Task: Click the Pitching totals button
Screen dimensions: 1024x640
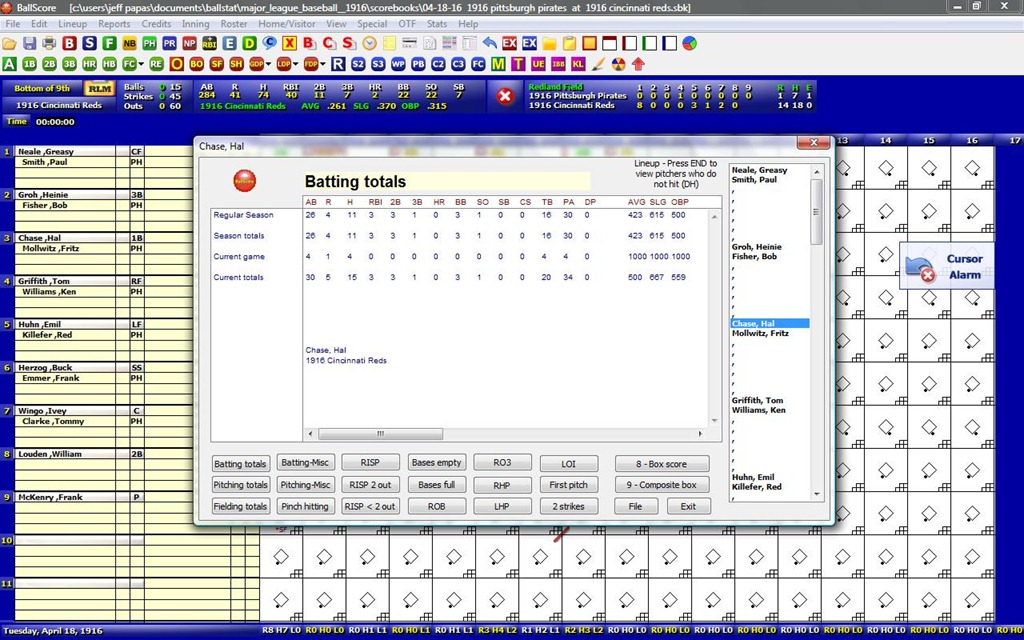Action: coord(240,485)
